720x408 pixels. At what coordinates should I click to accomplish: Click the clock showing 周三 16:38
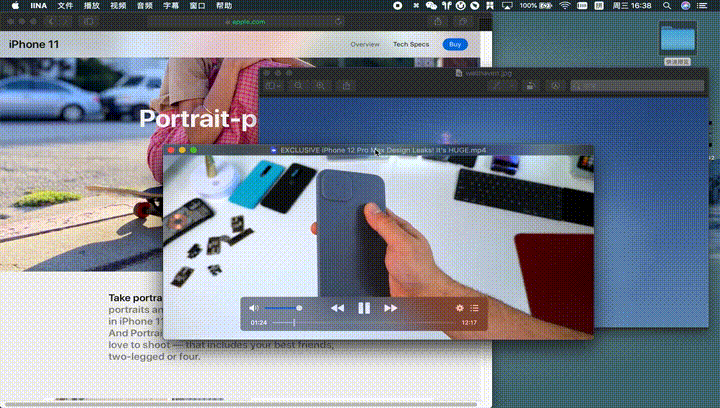pos(632,6)
